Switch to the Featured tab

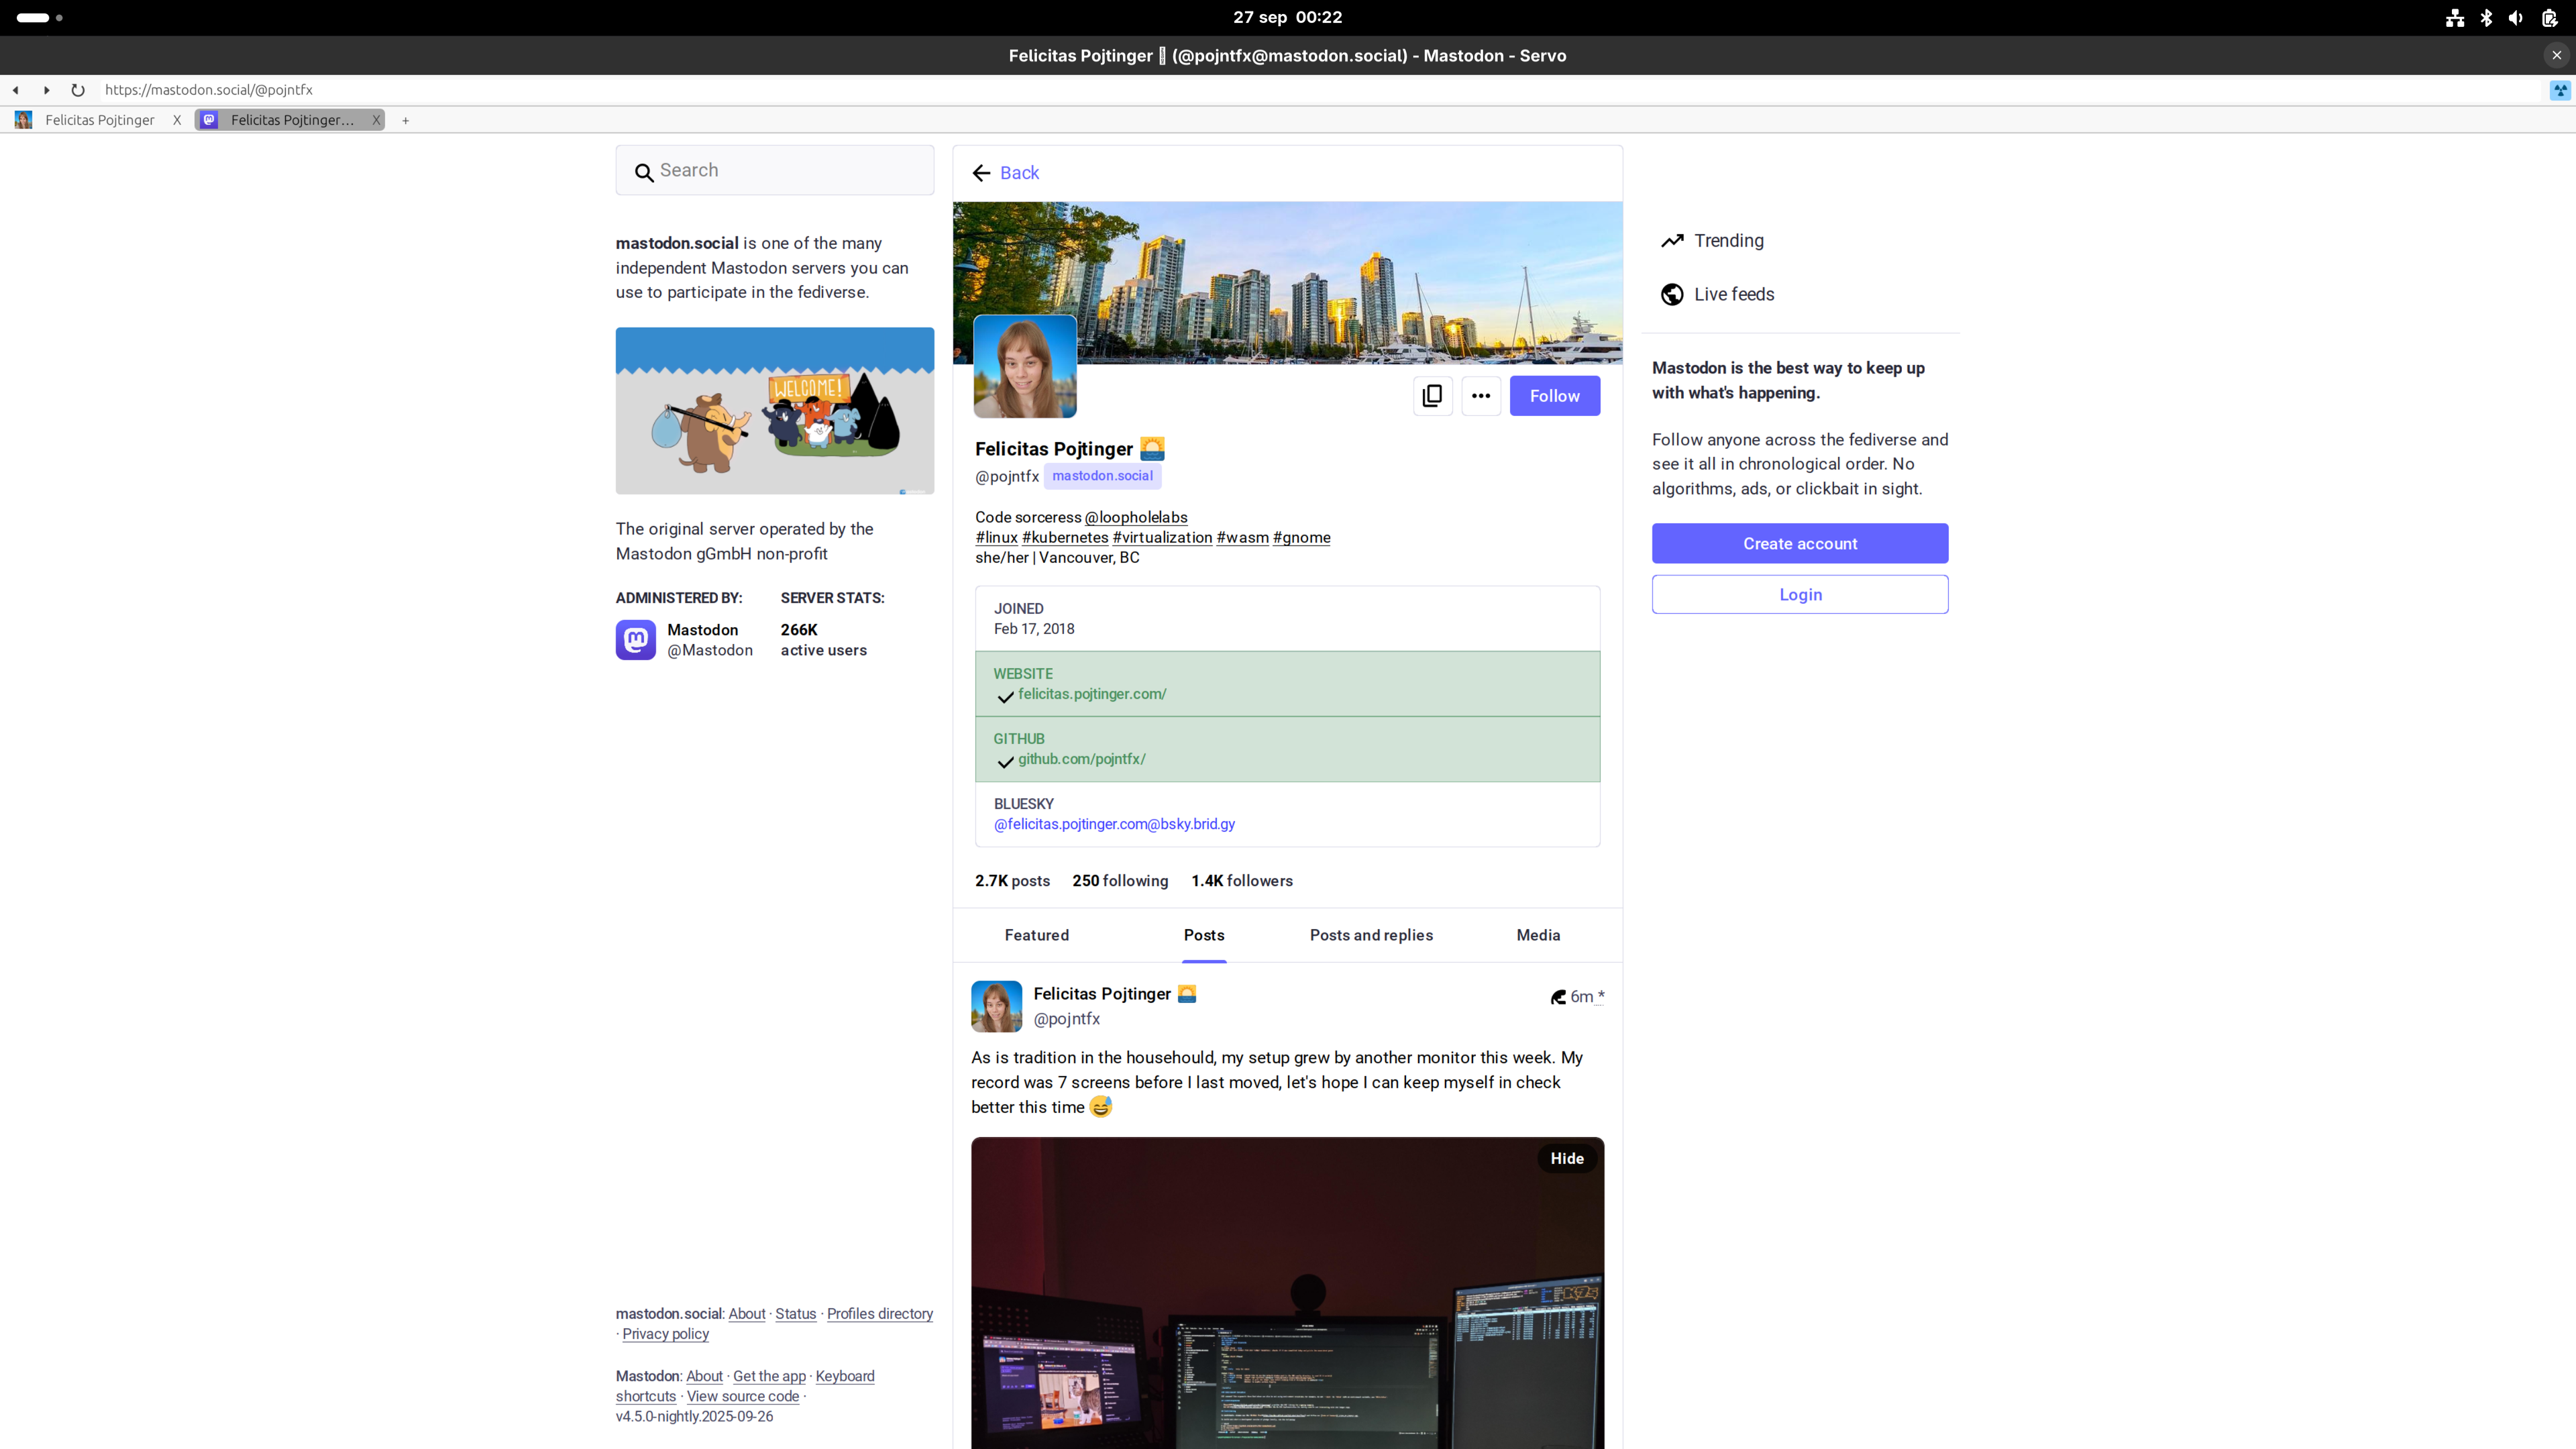click(1037, 935)
